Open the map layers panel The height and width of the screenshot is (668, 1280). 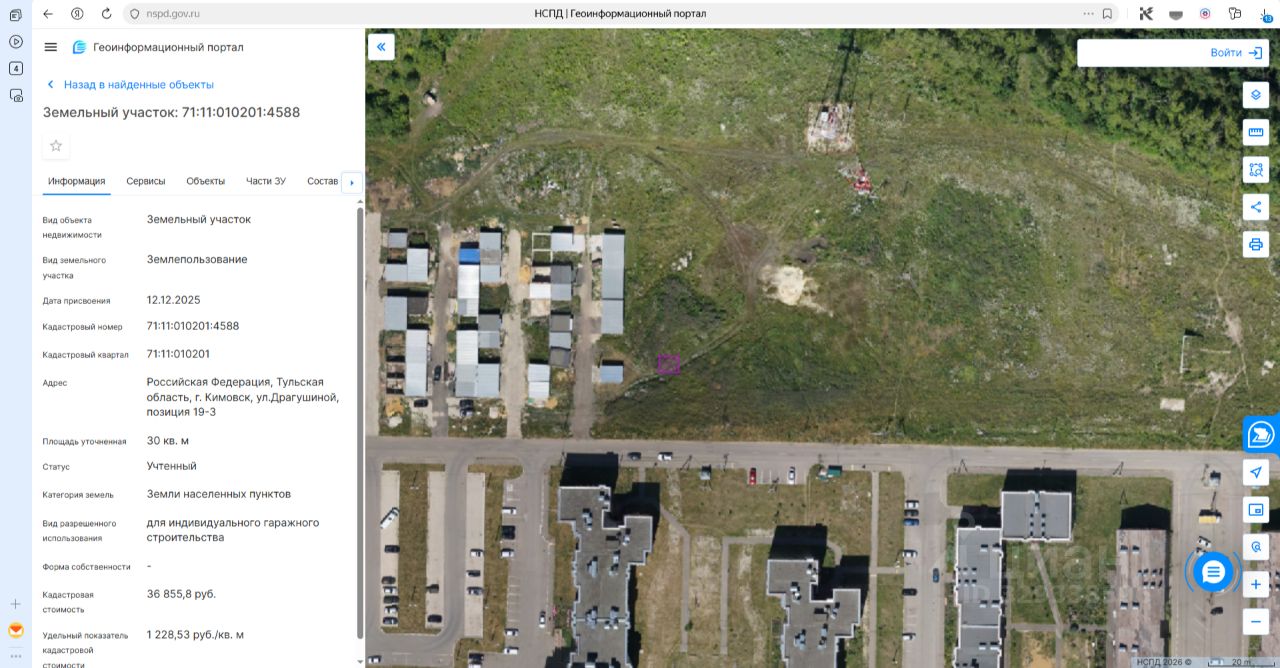coord(1256,95)
